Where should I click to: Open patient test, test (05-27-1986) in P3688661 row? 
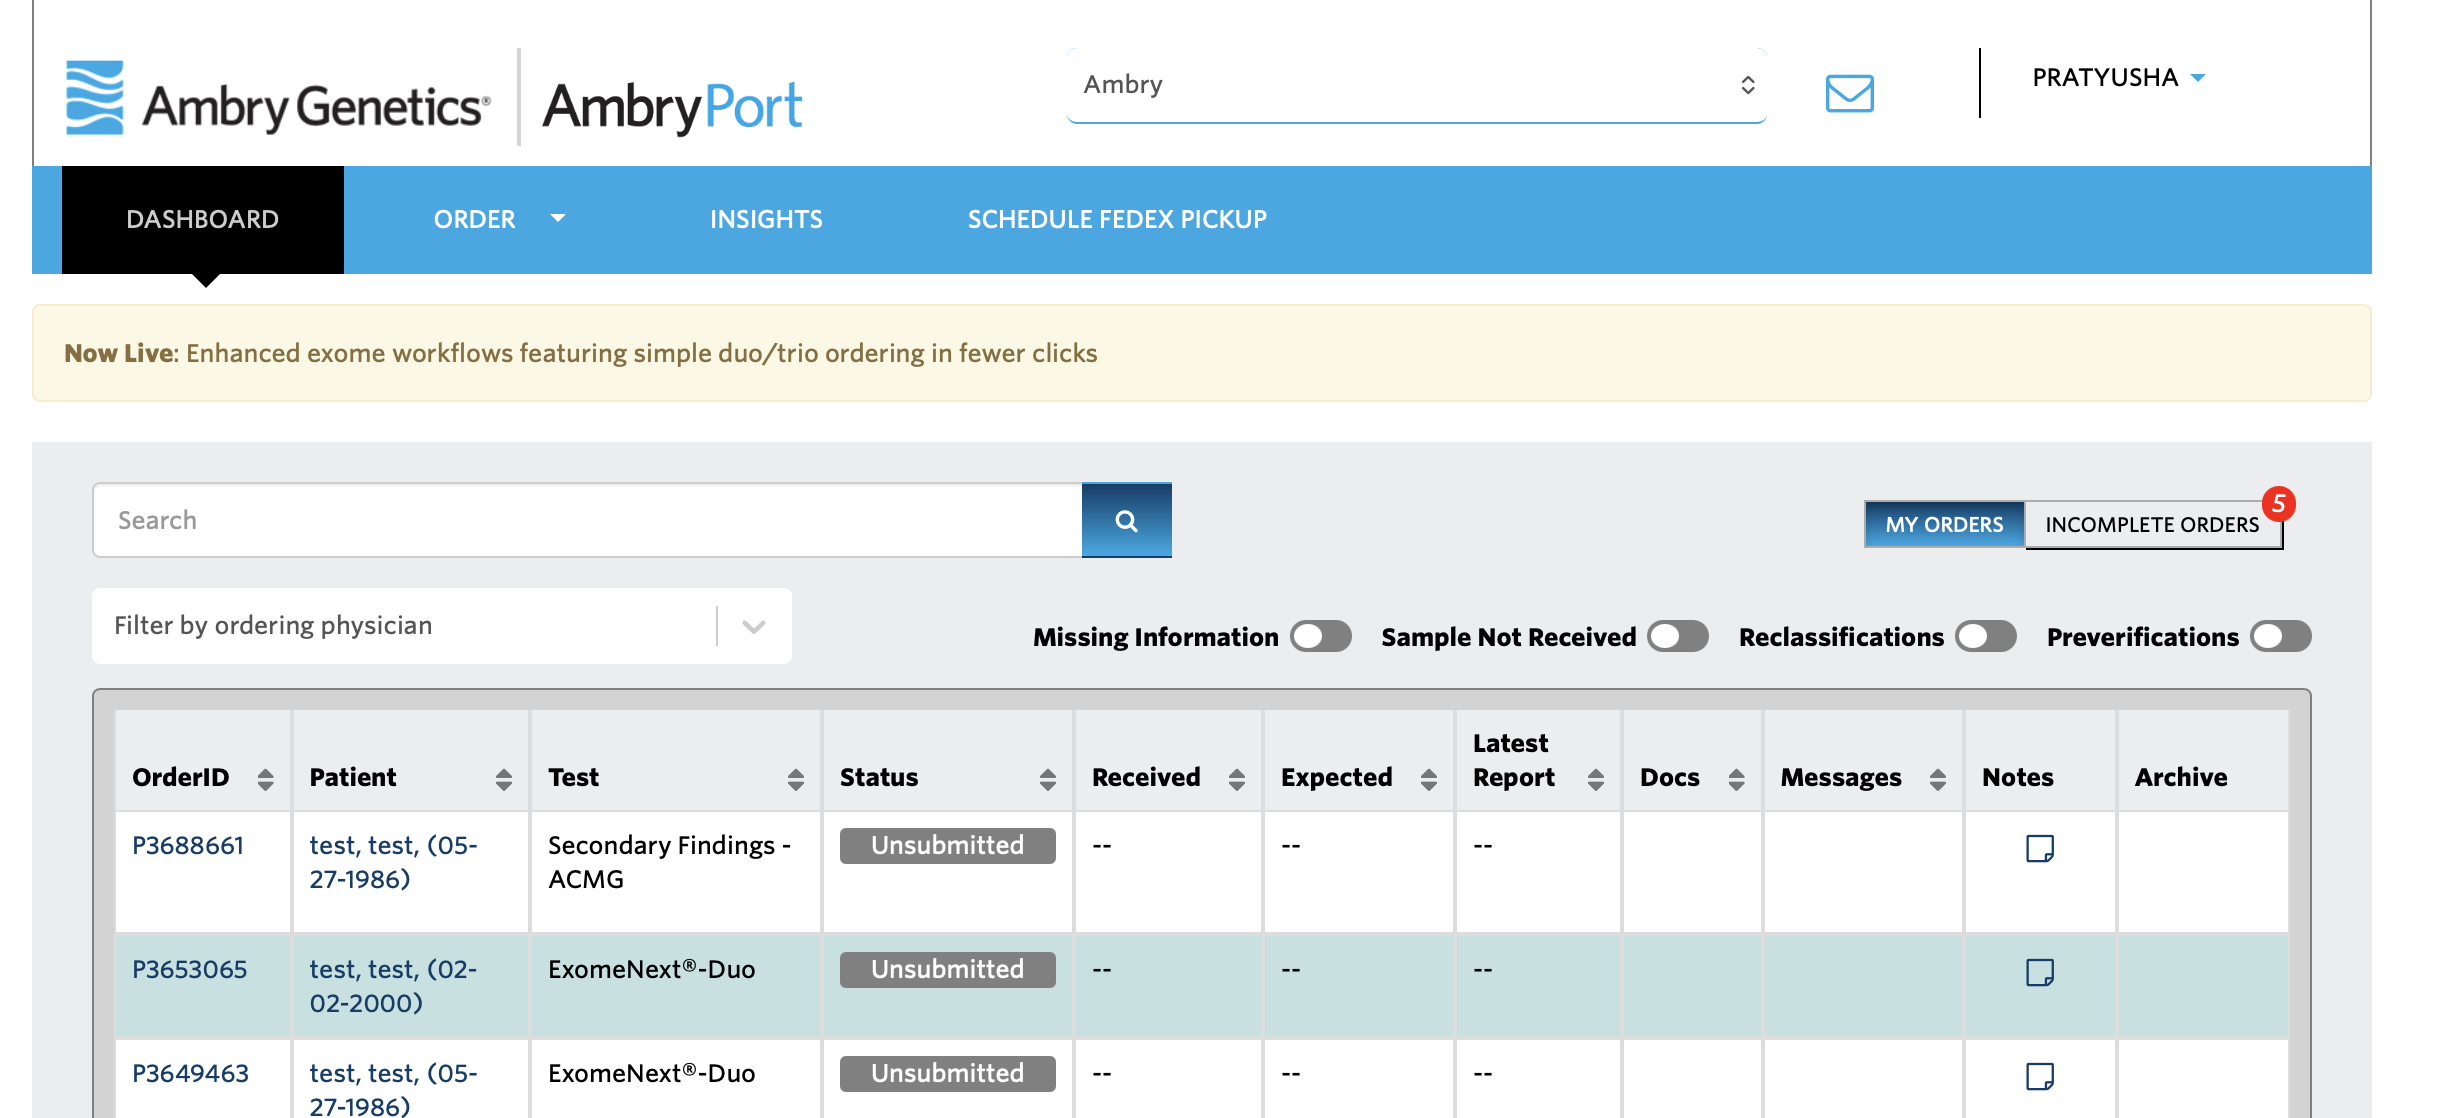[393, 862]
